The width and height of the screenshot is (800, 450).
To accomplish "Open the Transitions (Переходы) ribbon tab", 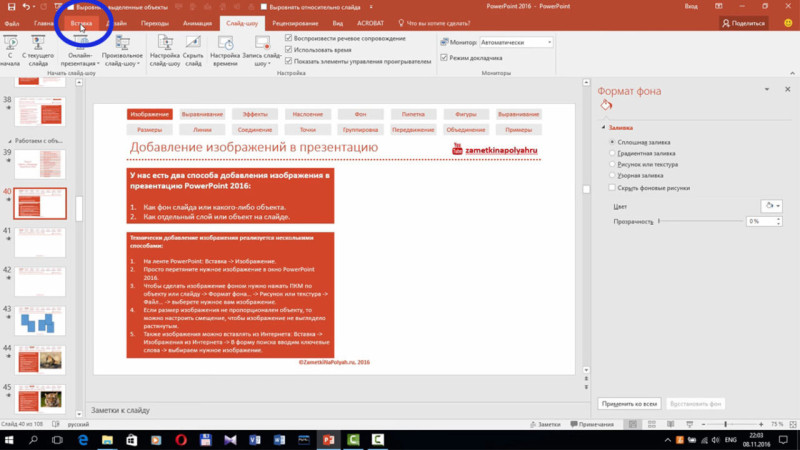I will [155, 23].
